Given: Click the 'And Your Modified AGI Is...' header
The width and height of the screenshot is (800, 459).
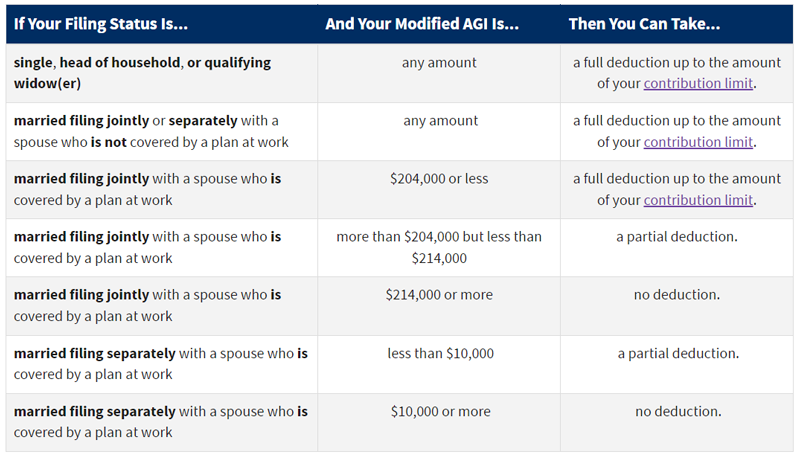Looking at the screenshot, I should 422,24.
